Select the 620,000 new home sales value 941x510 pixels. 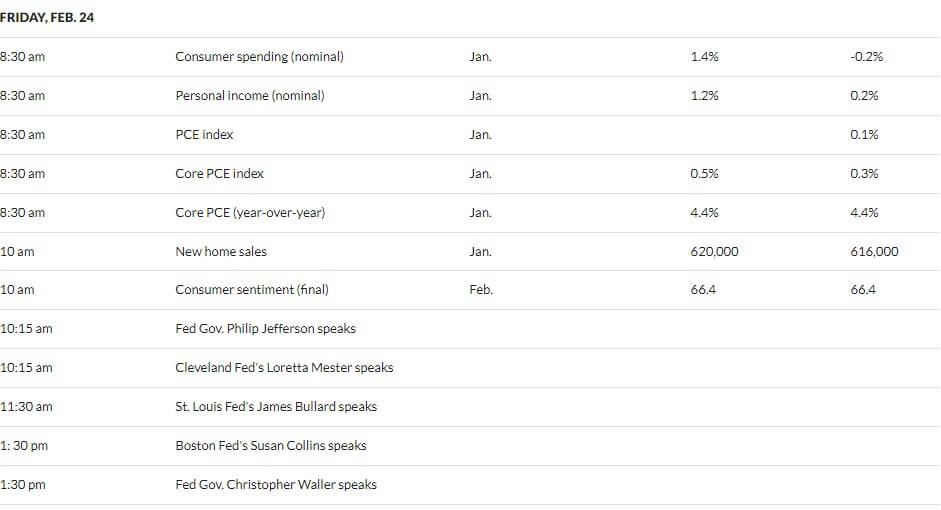(714, 251)
